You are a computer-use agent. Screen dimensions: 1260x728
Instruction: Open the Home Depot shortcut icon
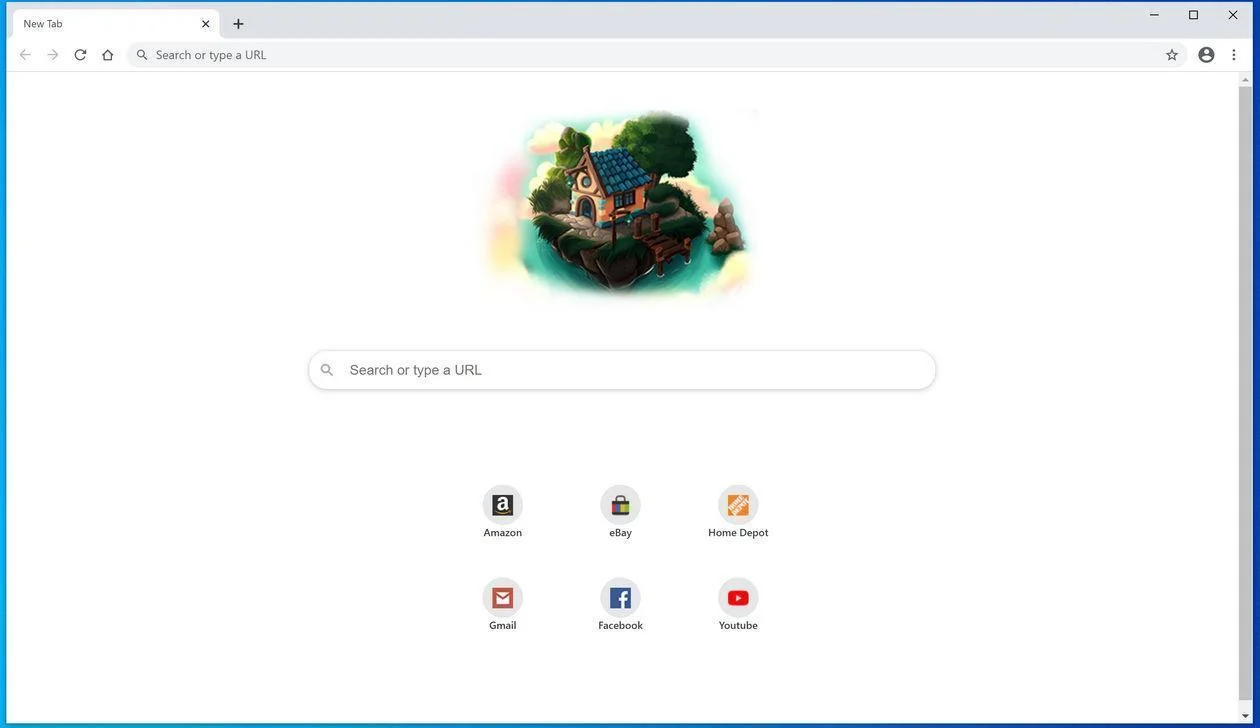pyautogui.click(x=738, y=505)
